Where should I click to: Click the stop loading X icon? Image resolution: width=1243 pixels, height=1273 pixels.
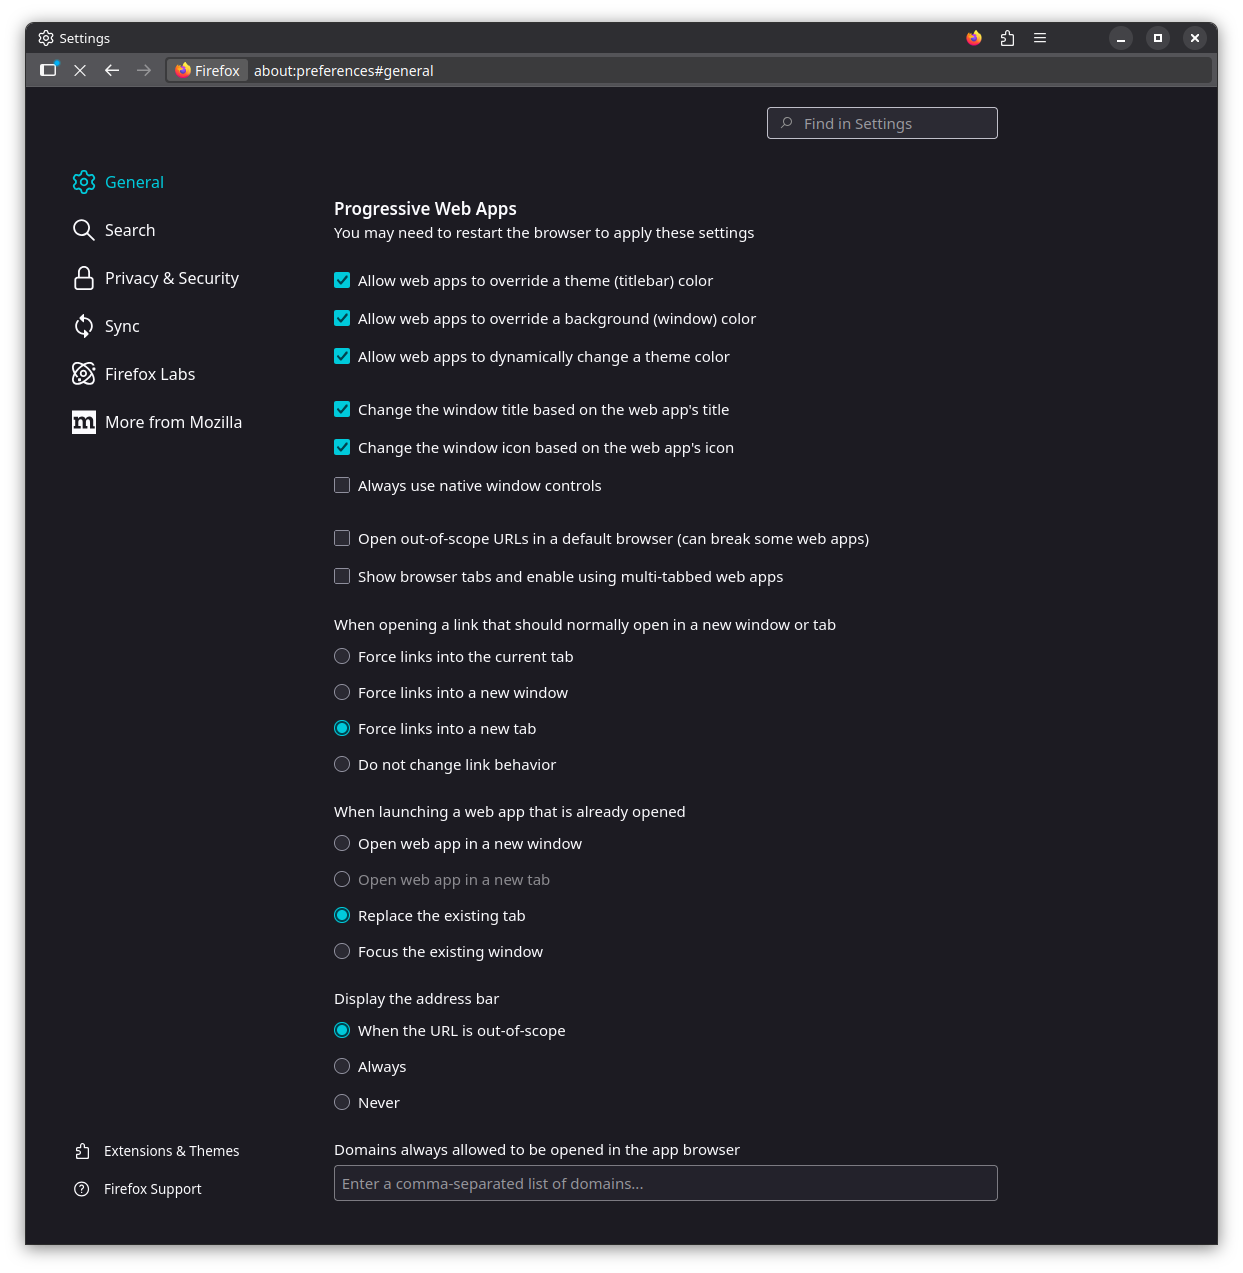click(x=80, y=70)
